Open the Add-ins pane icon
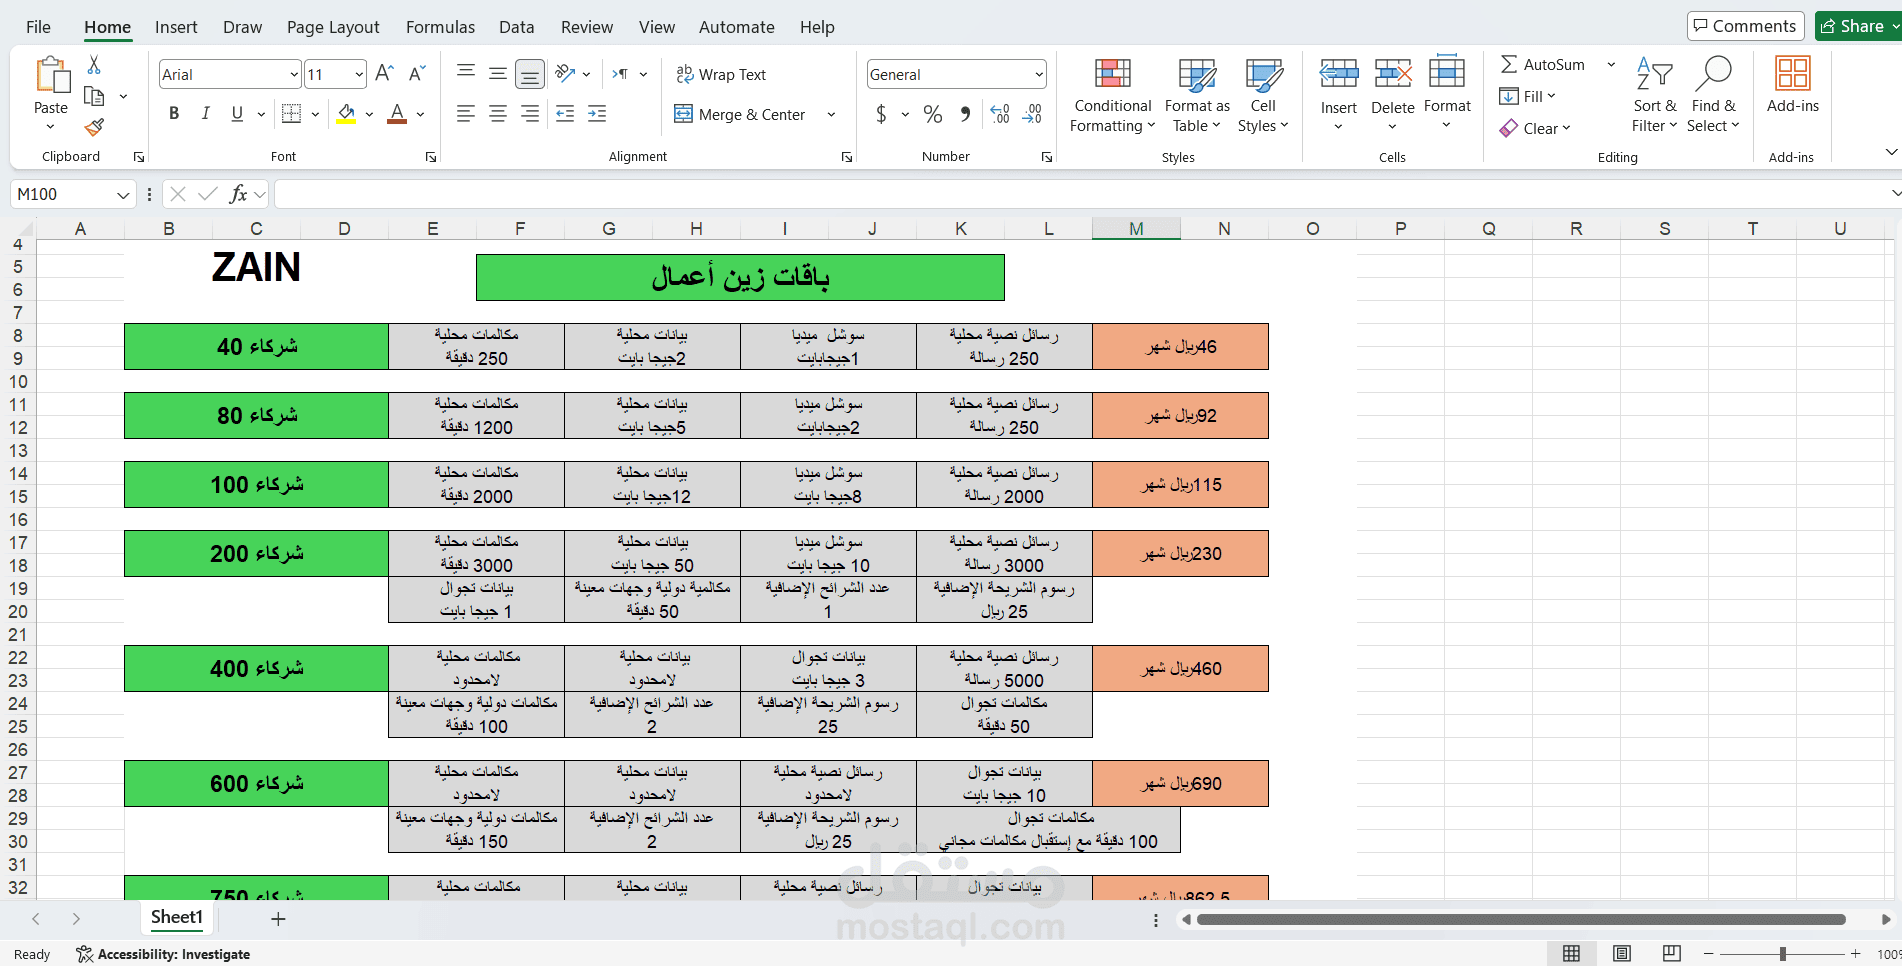The image size is (1902, 966). point(1793,86)
